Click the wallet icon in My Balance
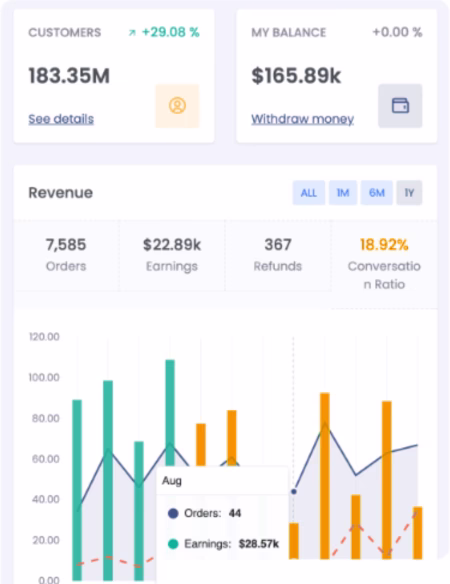Viewport: 450px width, 584px height. (400, 106)
